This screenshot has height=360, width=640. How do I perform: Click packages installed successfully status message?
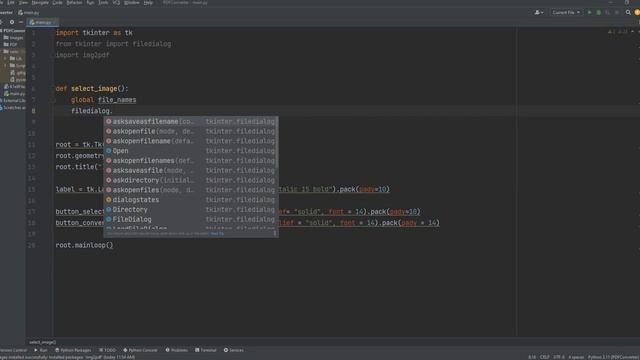tap(67, 357)
